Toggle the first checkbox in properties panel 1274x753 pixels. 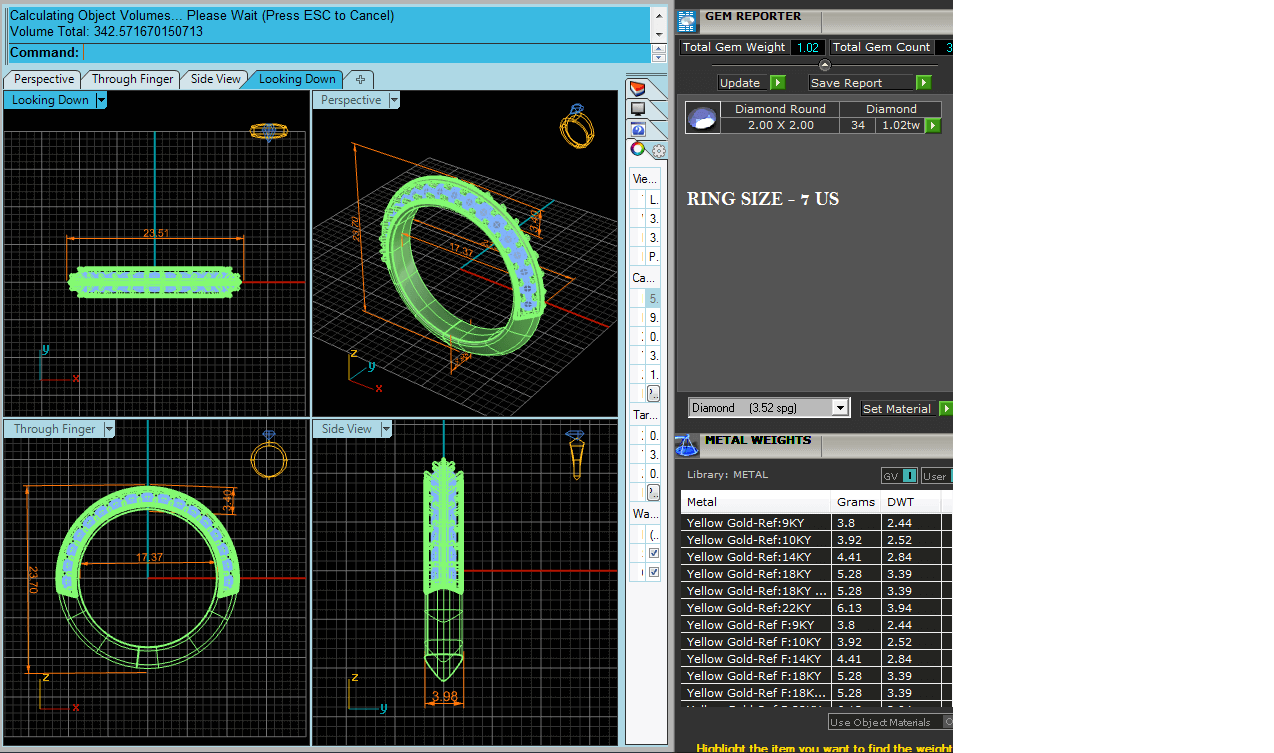point(654,553)
